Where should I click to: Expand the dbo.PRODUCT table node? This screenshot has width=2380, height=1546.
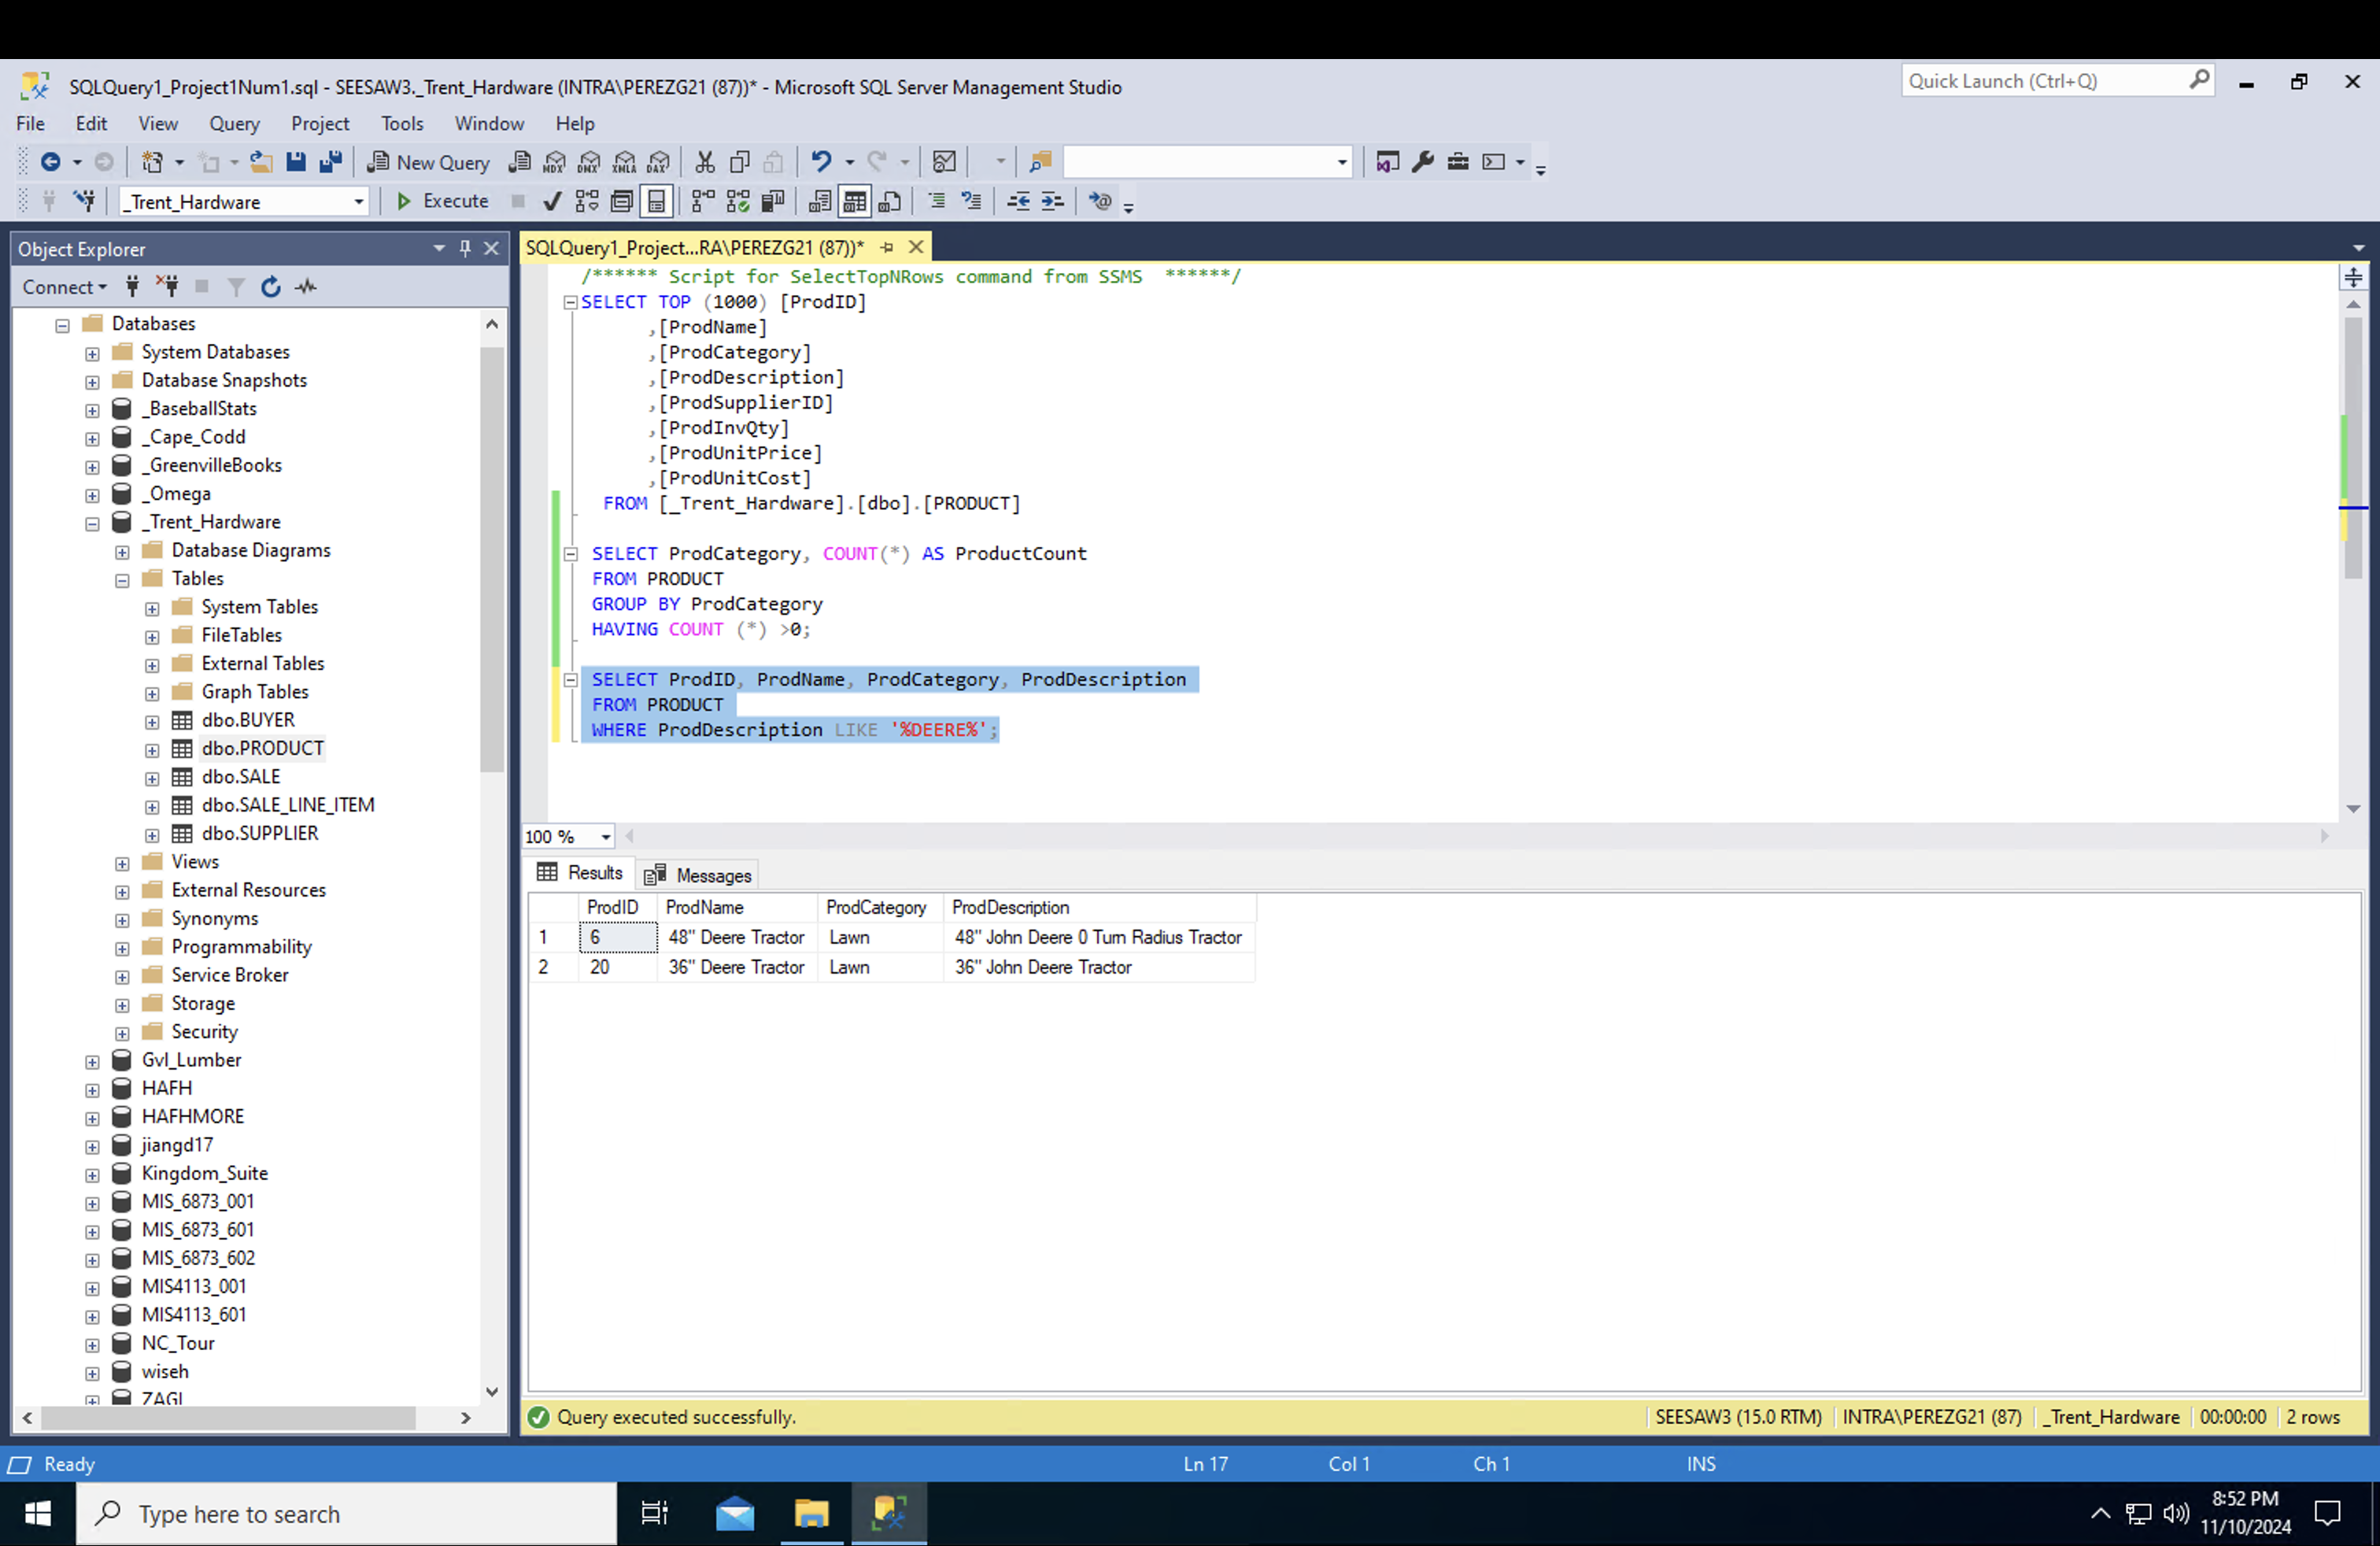tap(152, 749)
